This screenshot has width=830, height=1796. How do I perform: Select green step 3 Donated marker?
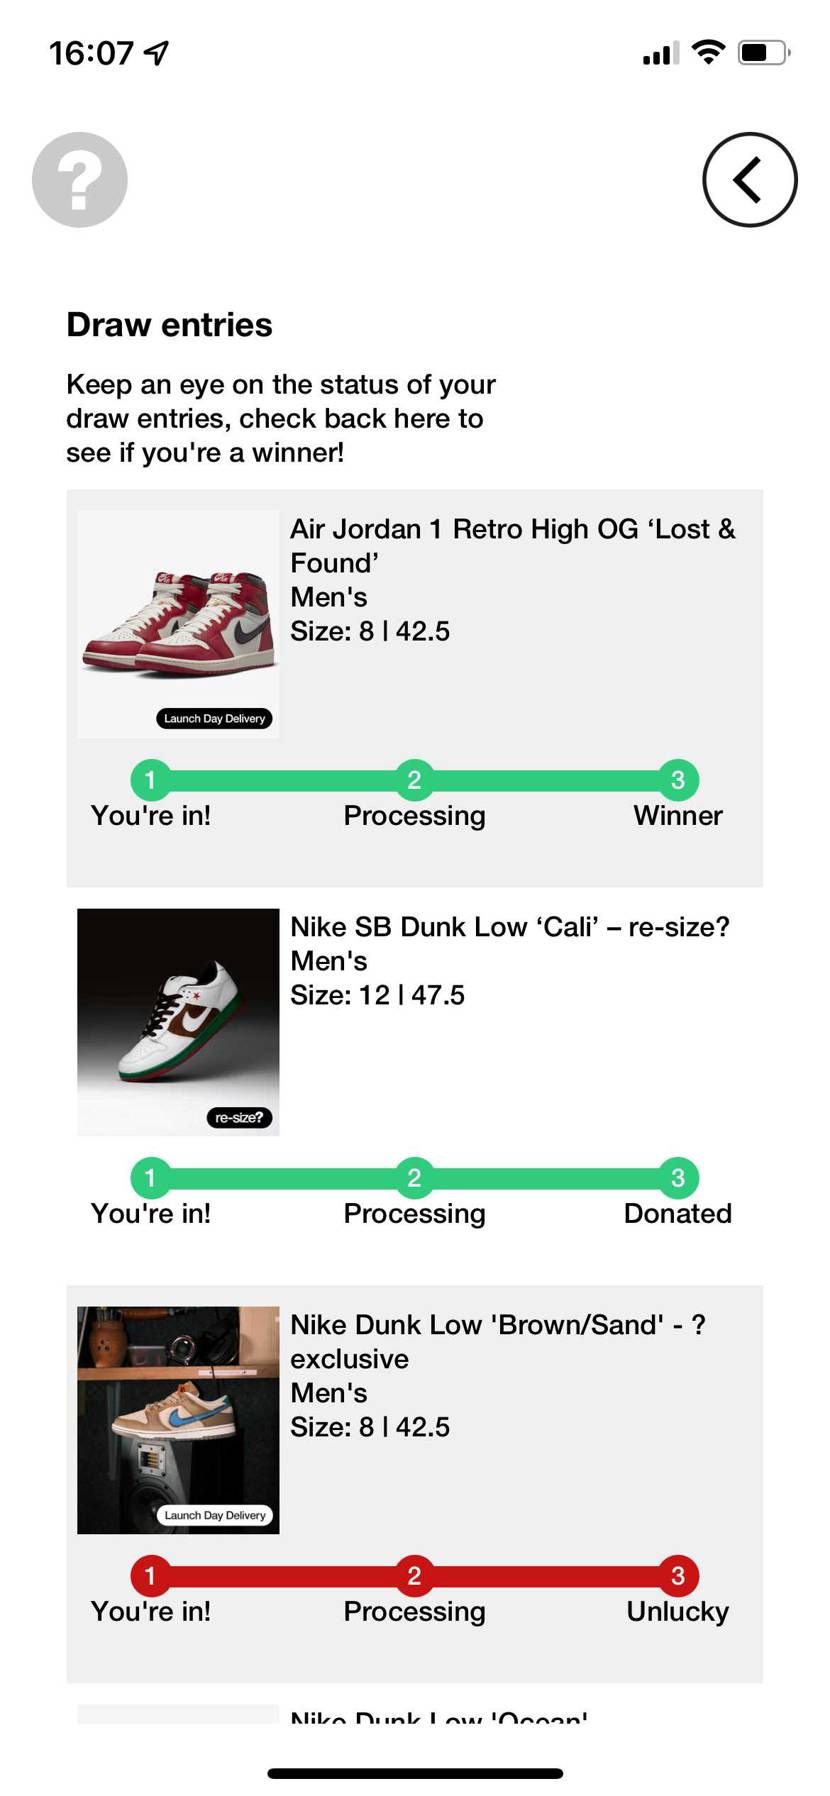(678, 1178)
